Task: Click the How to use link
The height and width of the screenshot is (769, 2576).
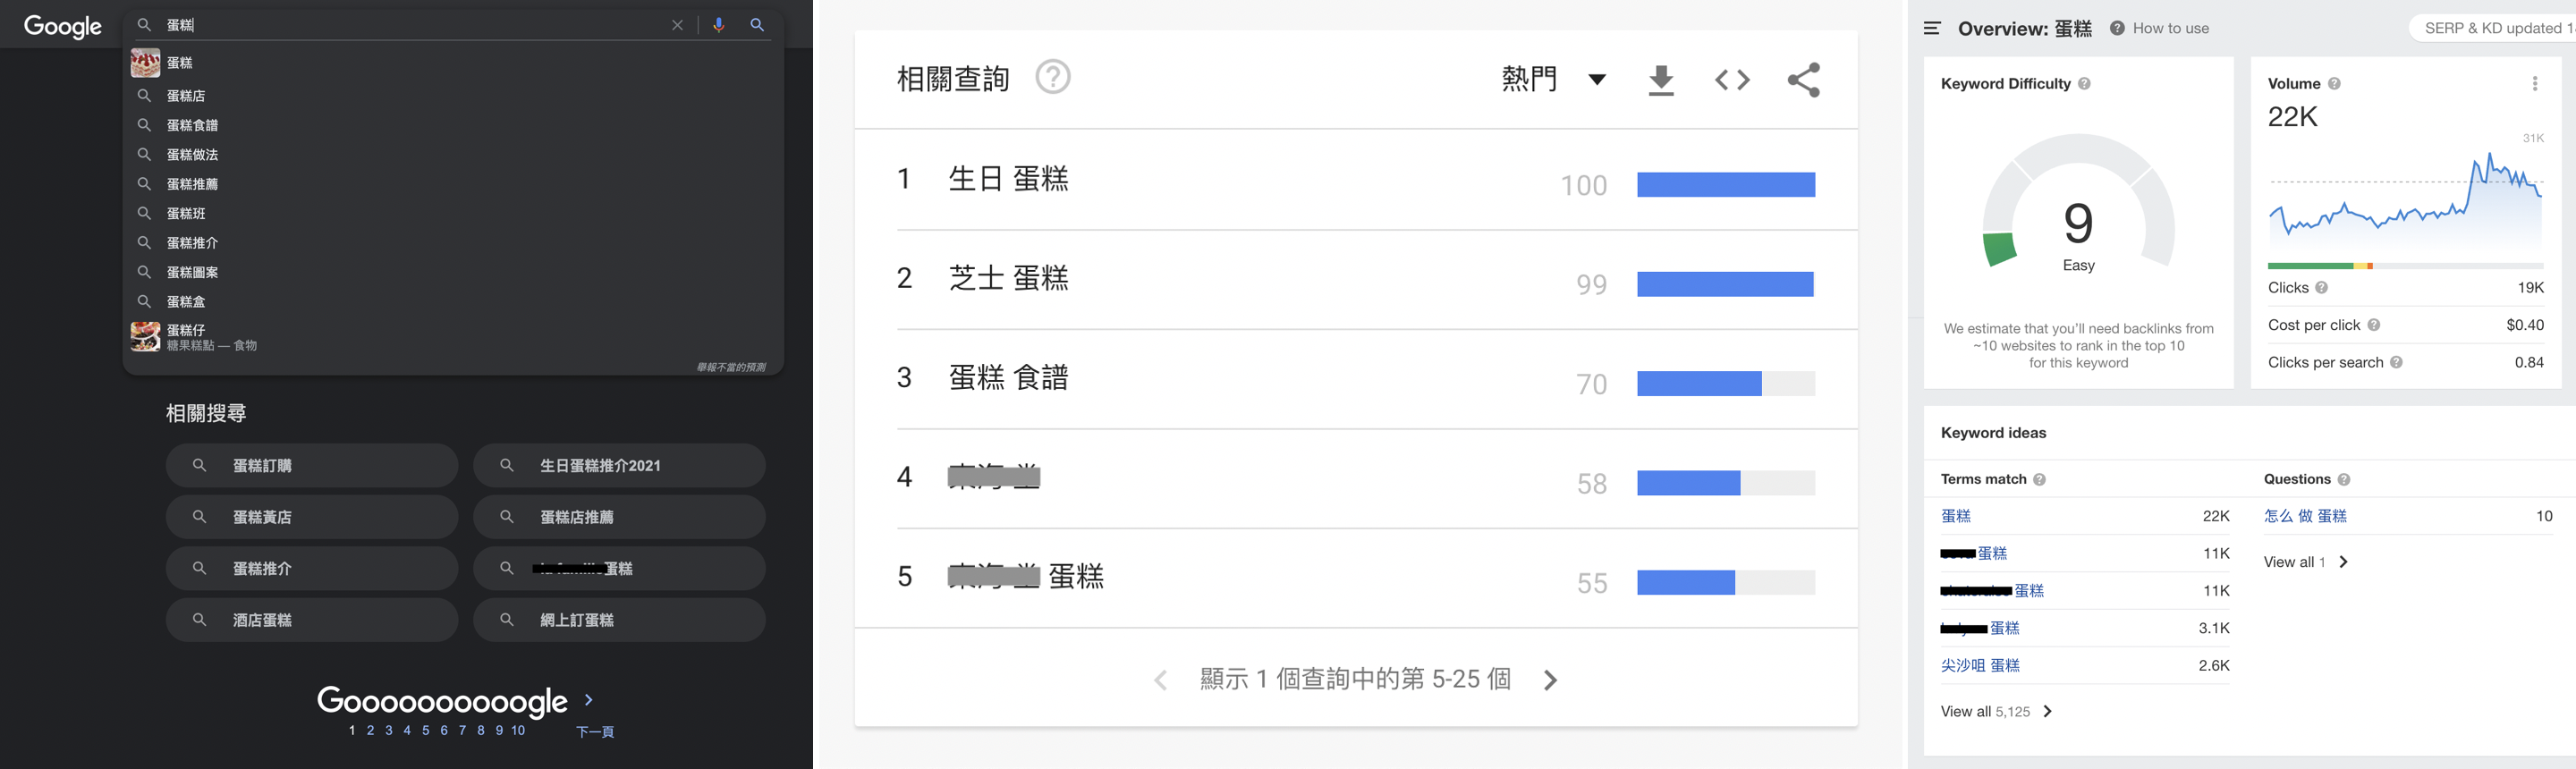Action: (x=2170, y=28)
